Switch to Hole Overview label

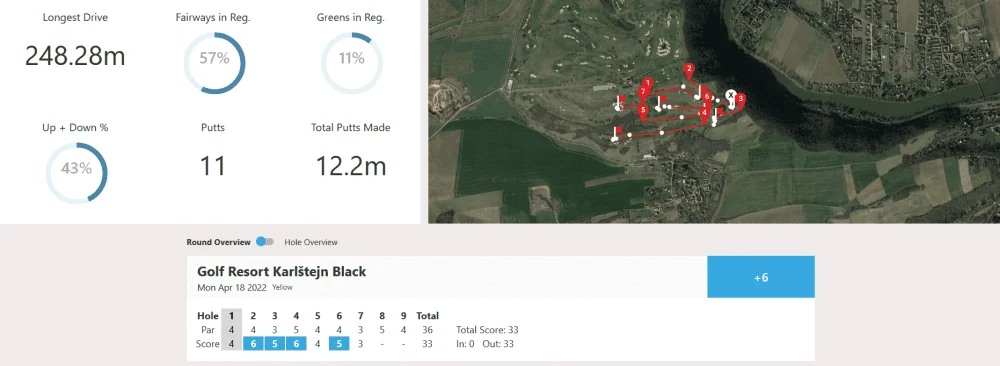tap(311, 242)
